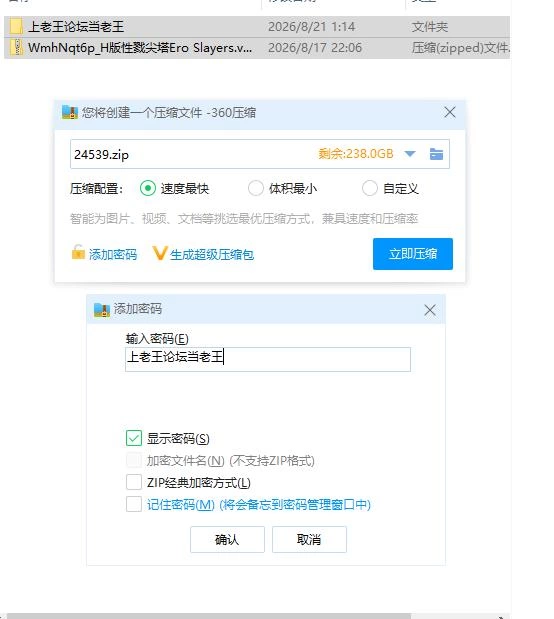Click the 智能为图片、视频 description text
This screenshot has height=619, width=554.
[x=244, y=218]
